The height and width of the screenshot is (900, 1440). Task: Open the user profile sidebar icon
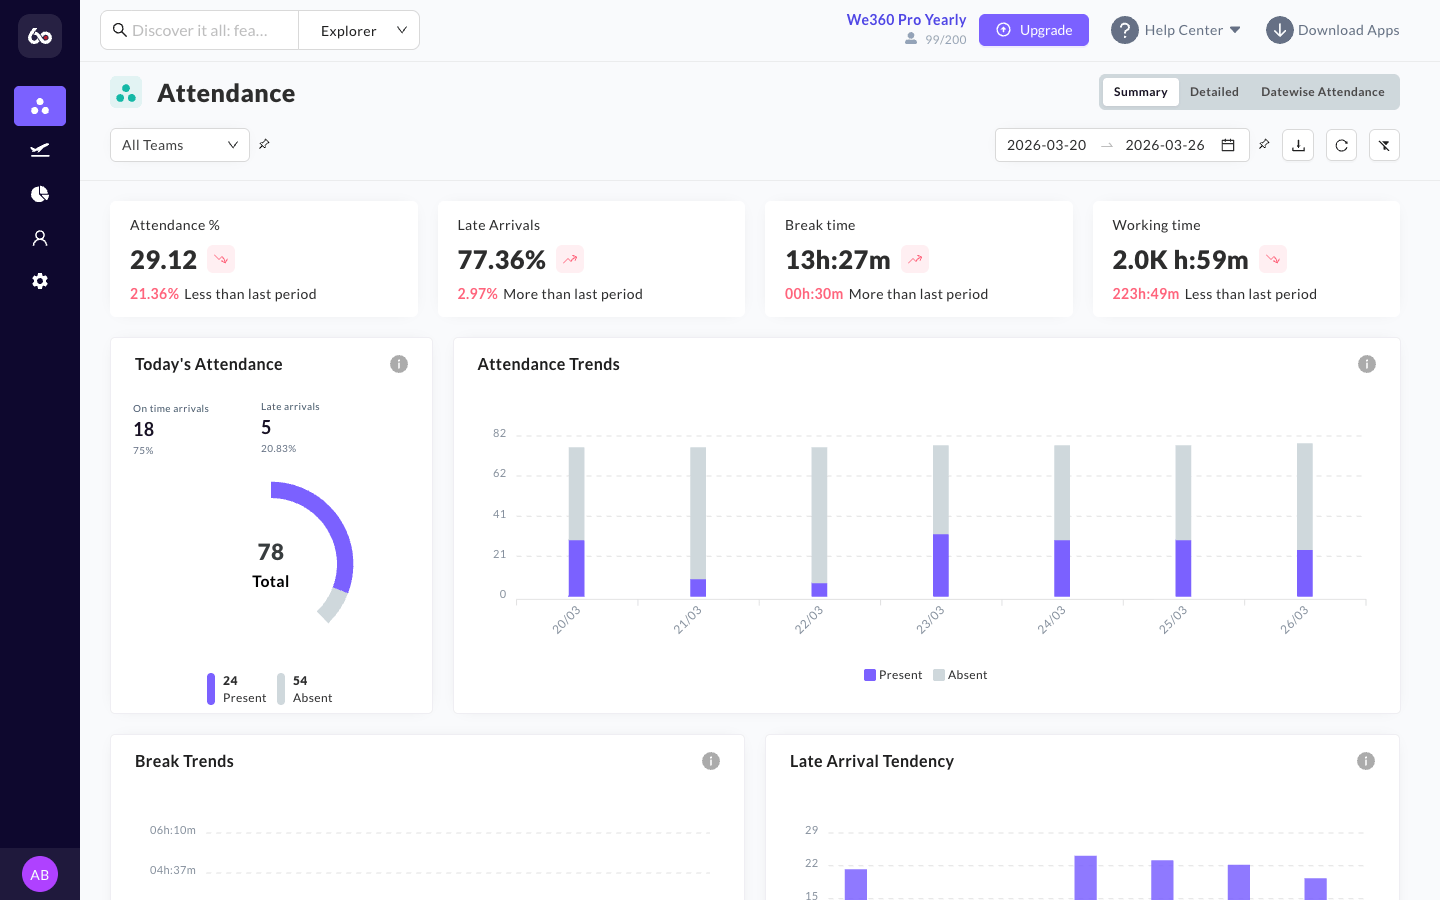pos(40,238)
